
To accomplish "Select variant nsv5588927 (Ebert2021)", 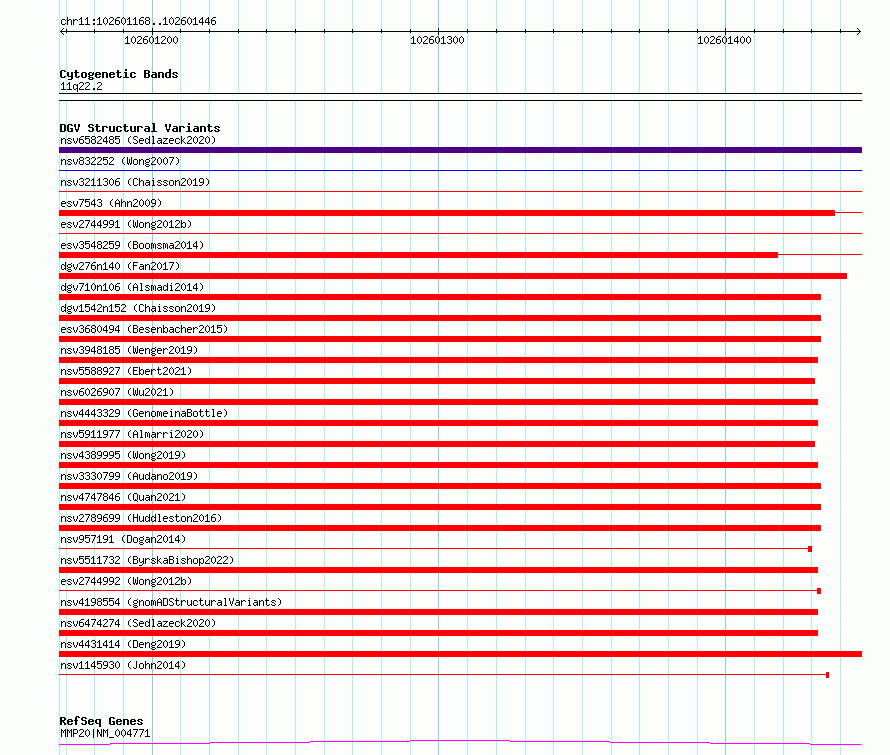I will [126, 371].
